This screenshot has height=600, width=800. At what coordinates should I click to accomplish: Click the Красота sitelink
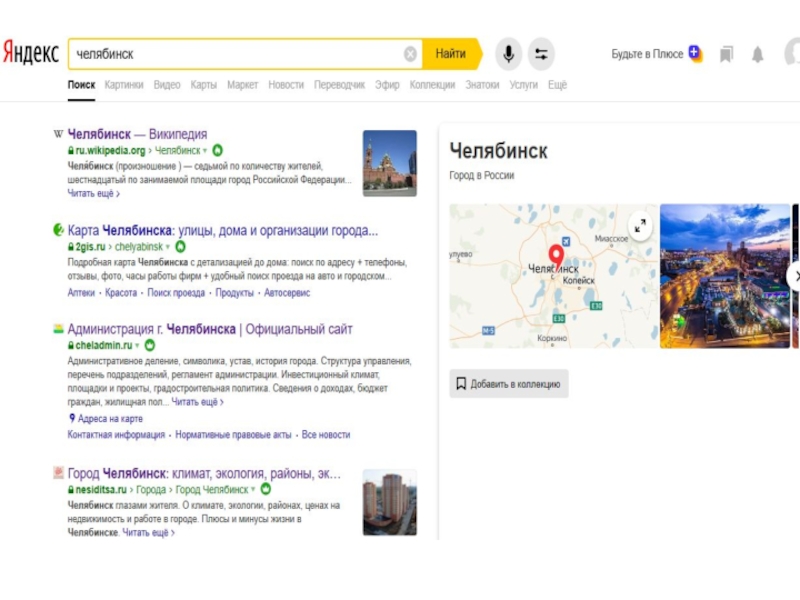pyautogui.click(x=121, y=293)
